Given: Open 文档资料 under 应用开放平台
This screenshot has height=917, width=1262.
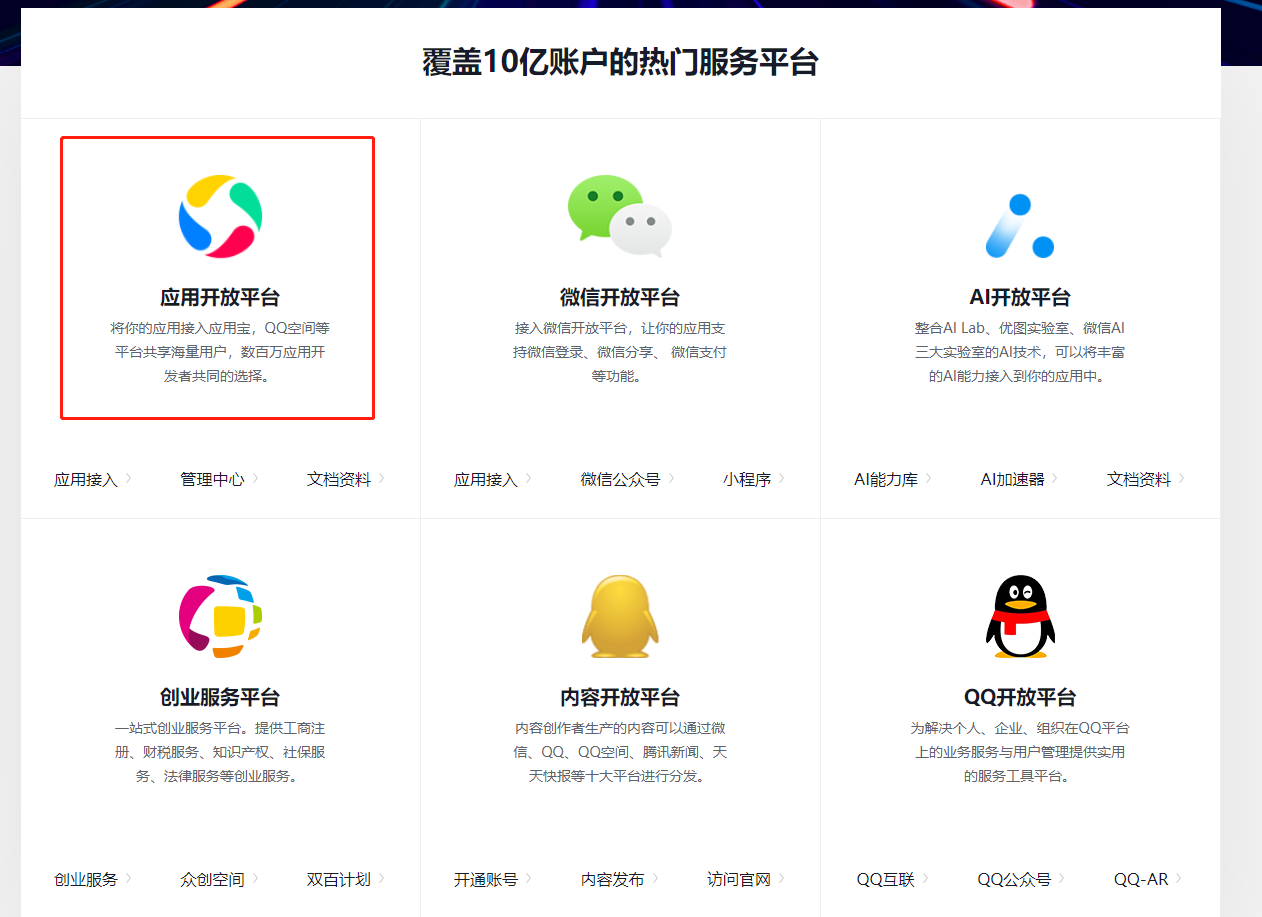Looking at the screenshot, I should point(339,479).
